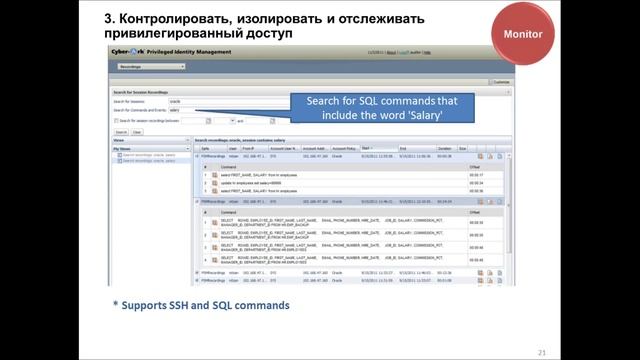Viewport: 640px width, 360px height.
Task: Sort results by the Start column
Action: [378, 149]
